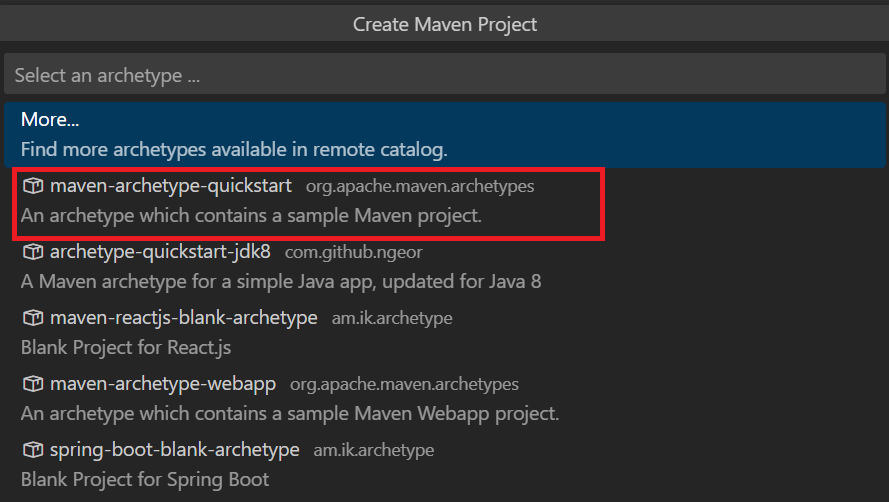Click the Create Maven Project title
This screenshot has height=502, width=889.
click(444, 24)
